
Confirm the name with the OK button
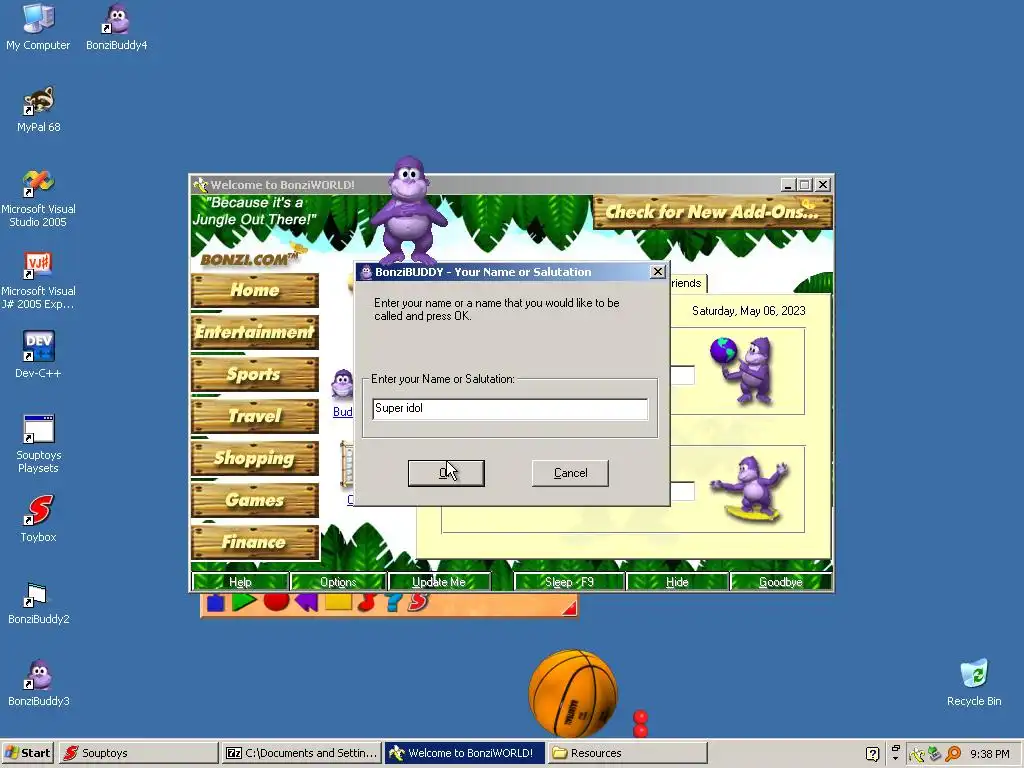pyautogui.click(x=446, y=473)
